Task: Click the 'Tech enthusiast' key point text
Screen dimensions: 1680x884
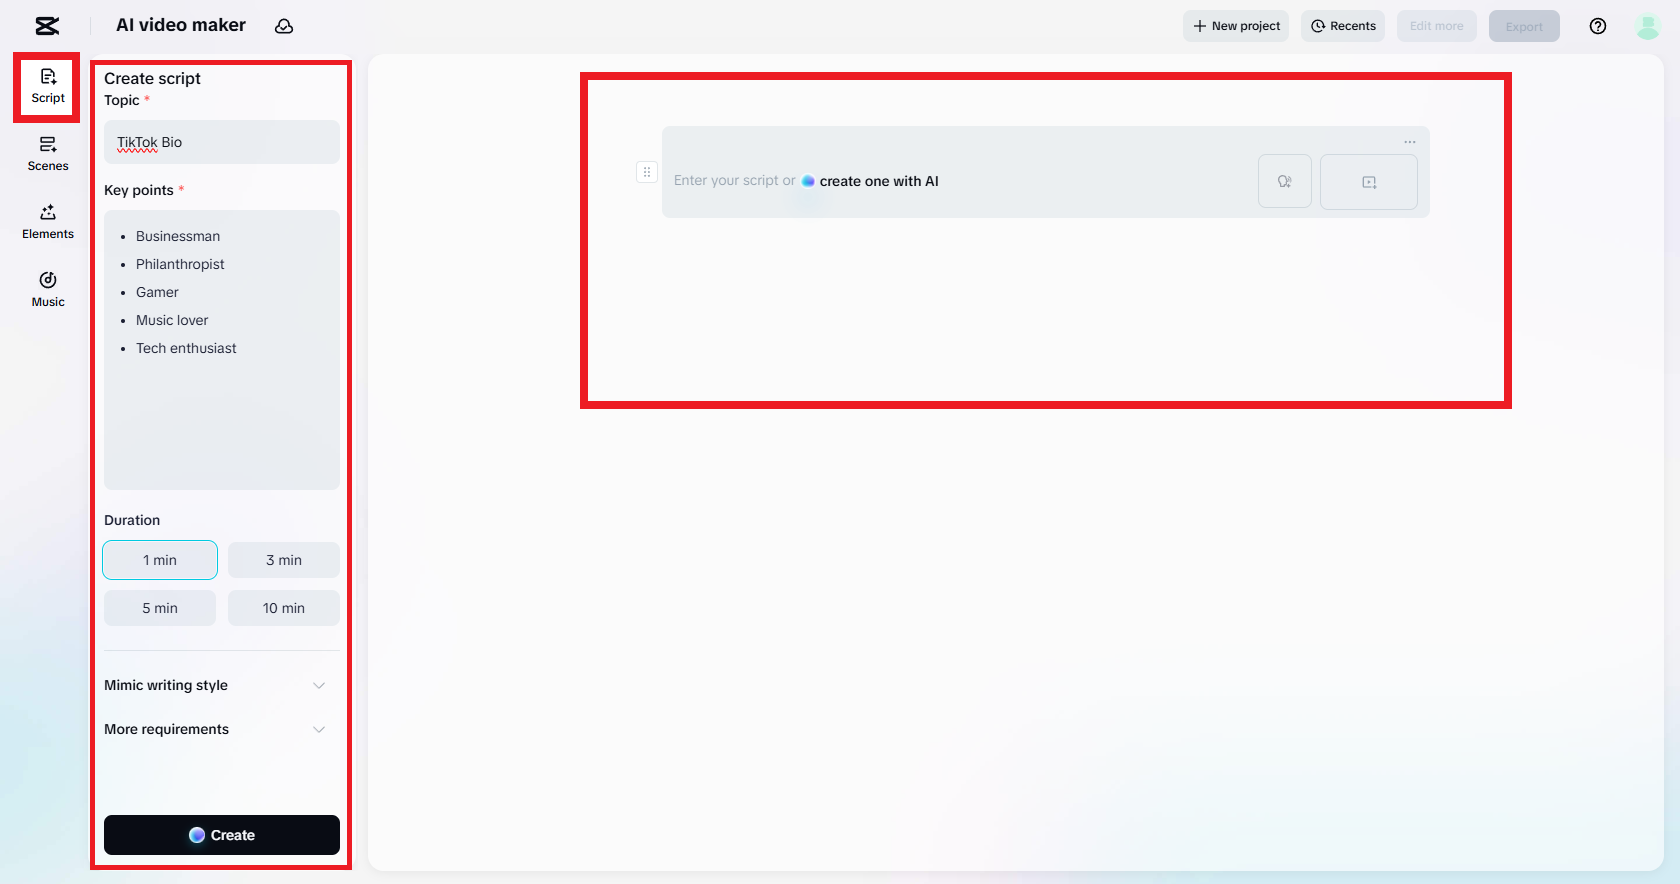Action: coord(186,348)
